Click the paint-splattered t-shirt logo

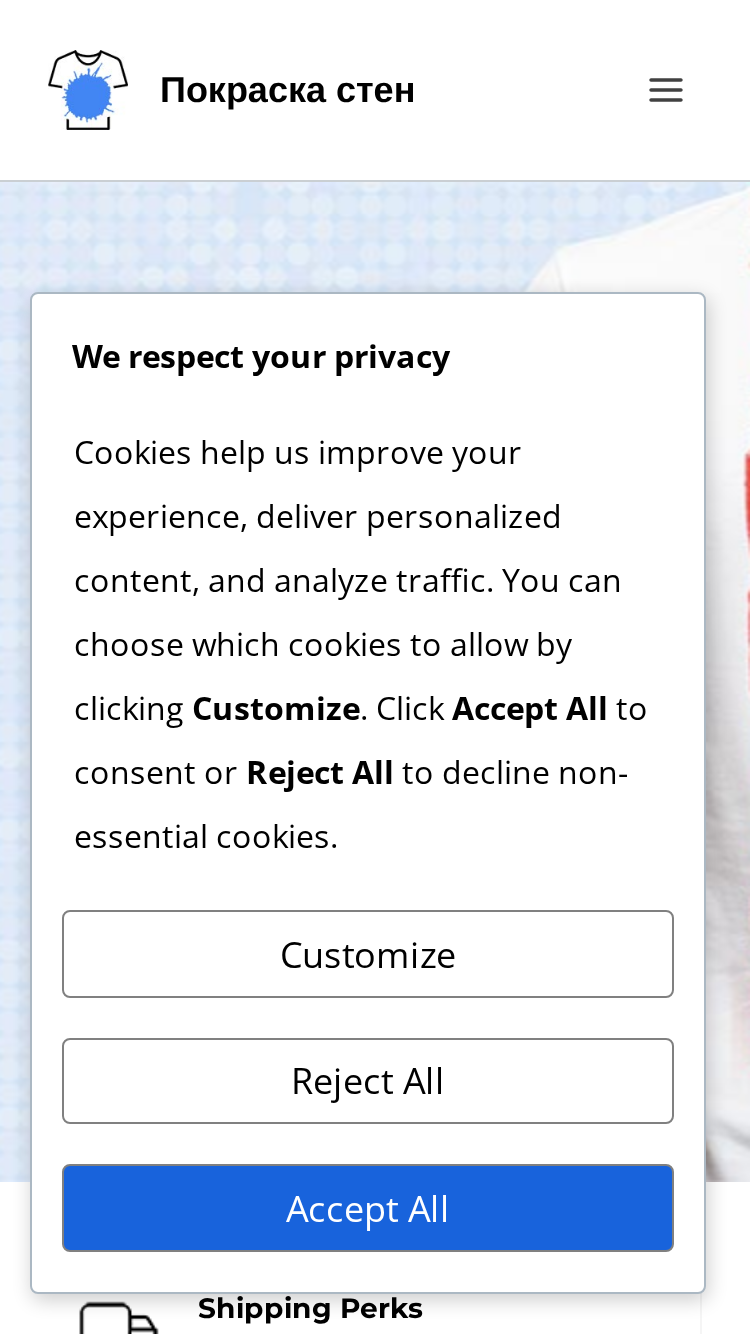coord(88,90)
